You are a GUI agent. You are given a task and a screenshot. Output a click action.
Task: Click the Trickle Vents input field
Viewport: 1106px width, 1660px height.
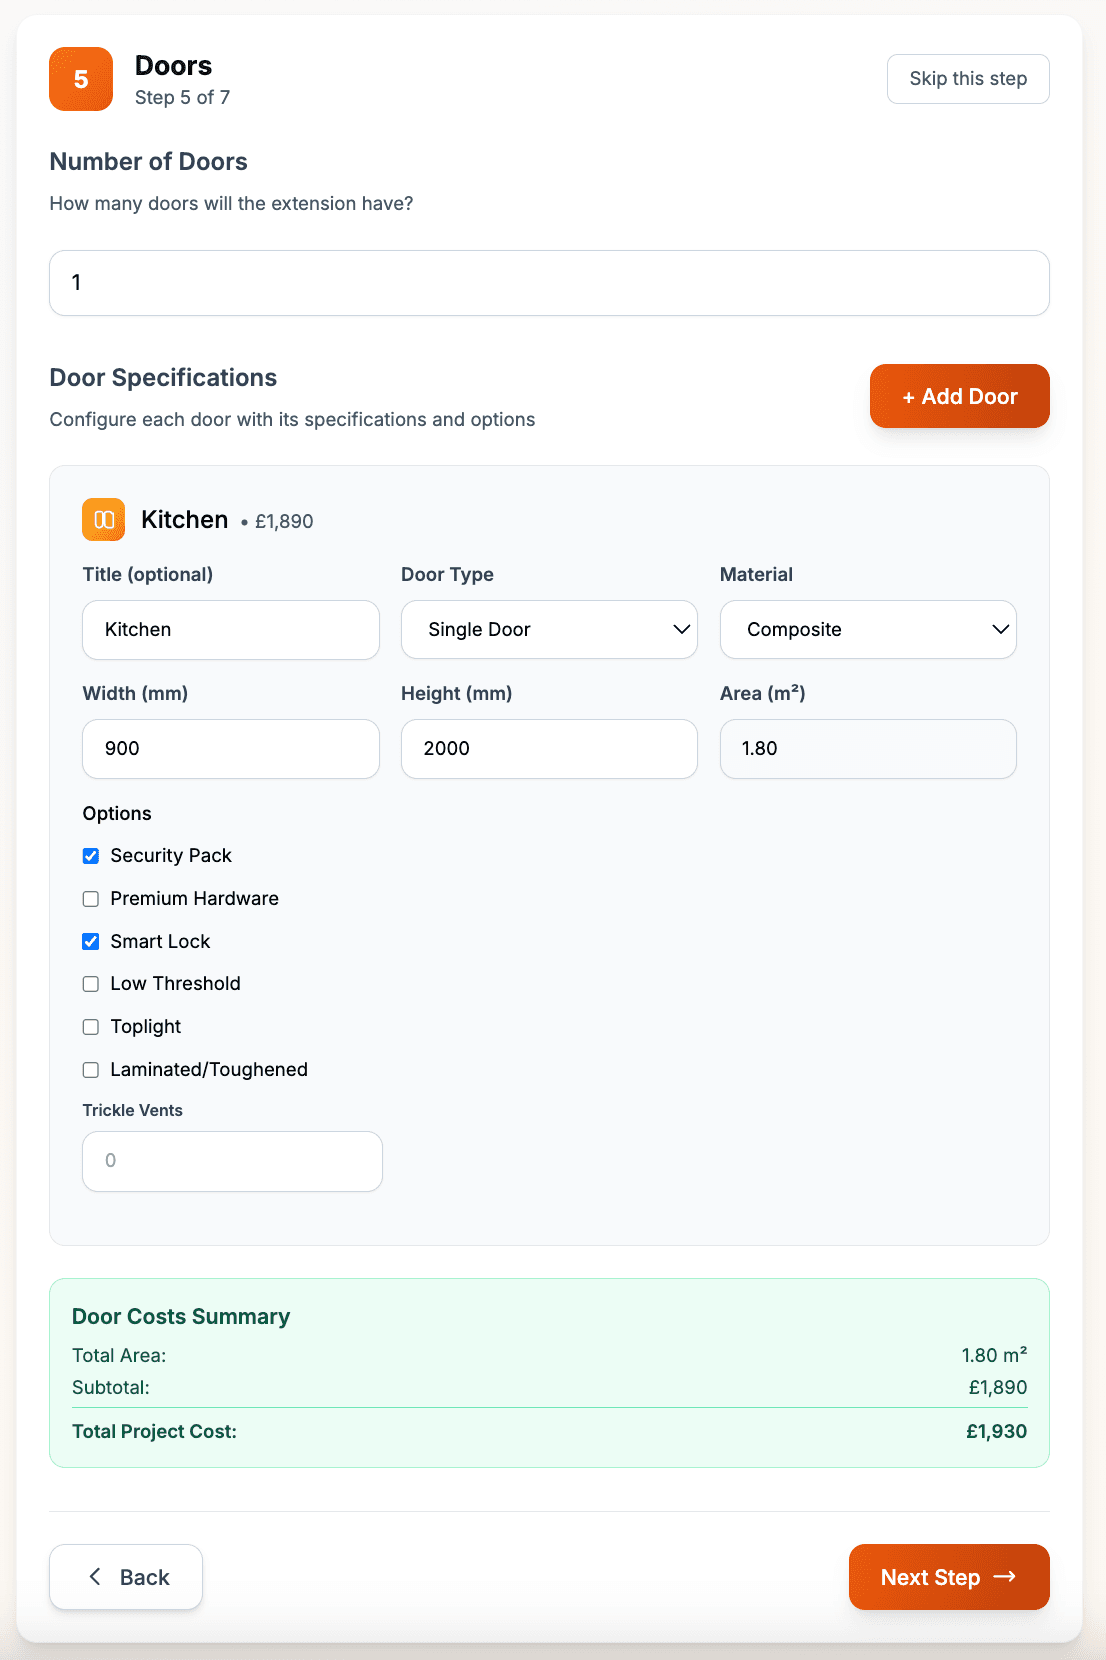click(x=232, y=1161)
